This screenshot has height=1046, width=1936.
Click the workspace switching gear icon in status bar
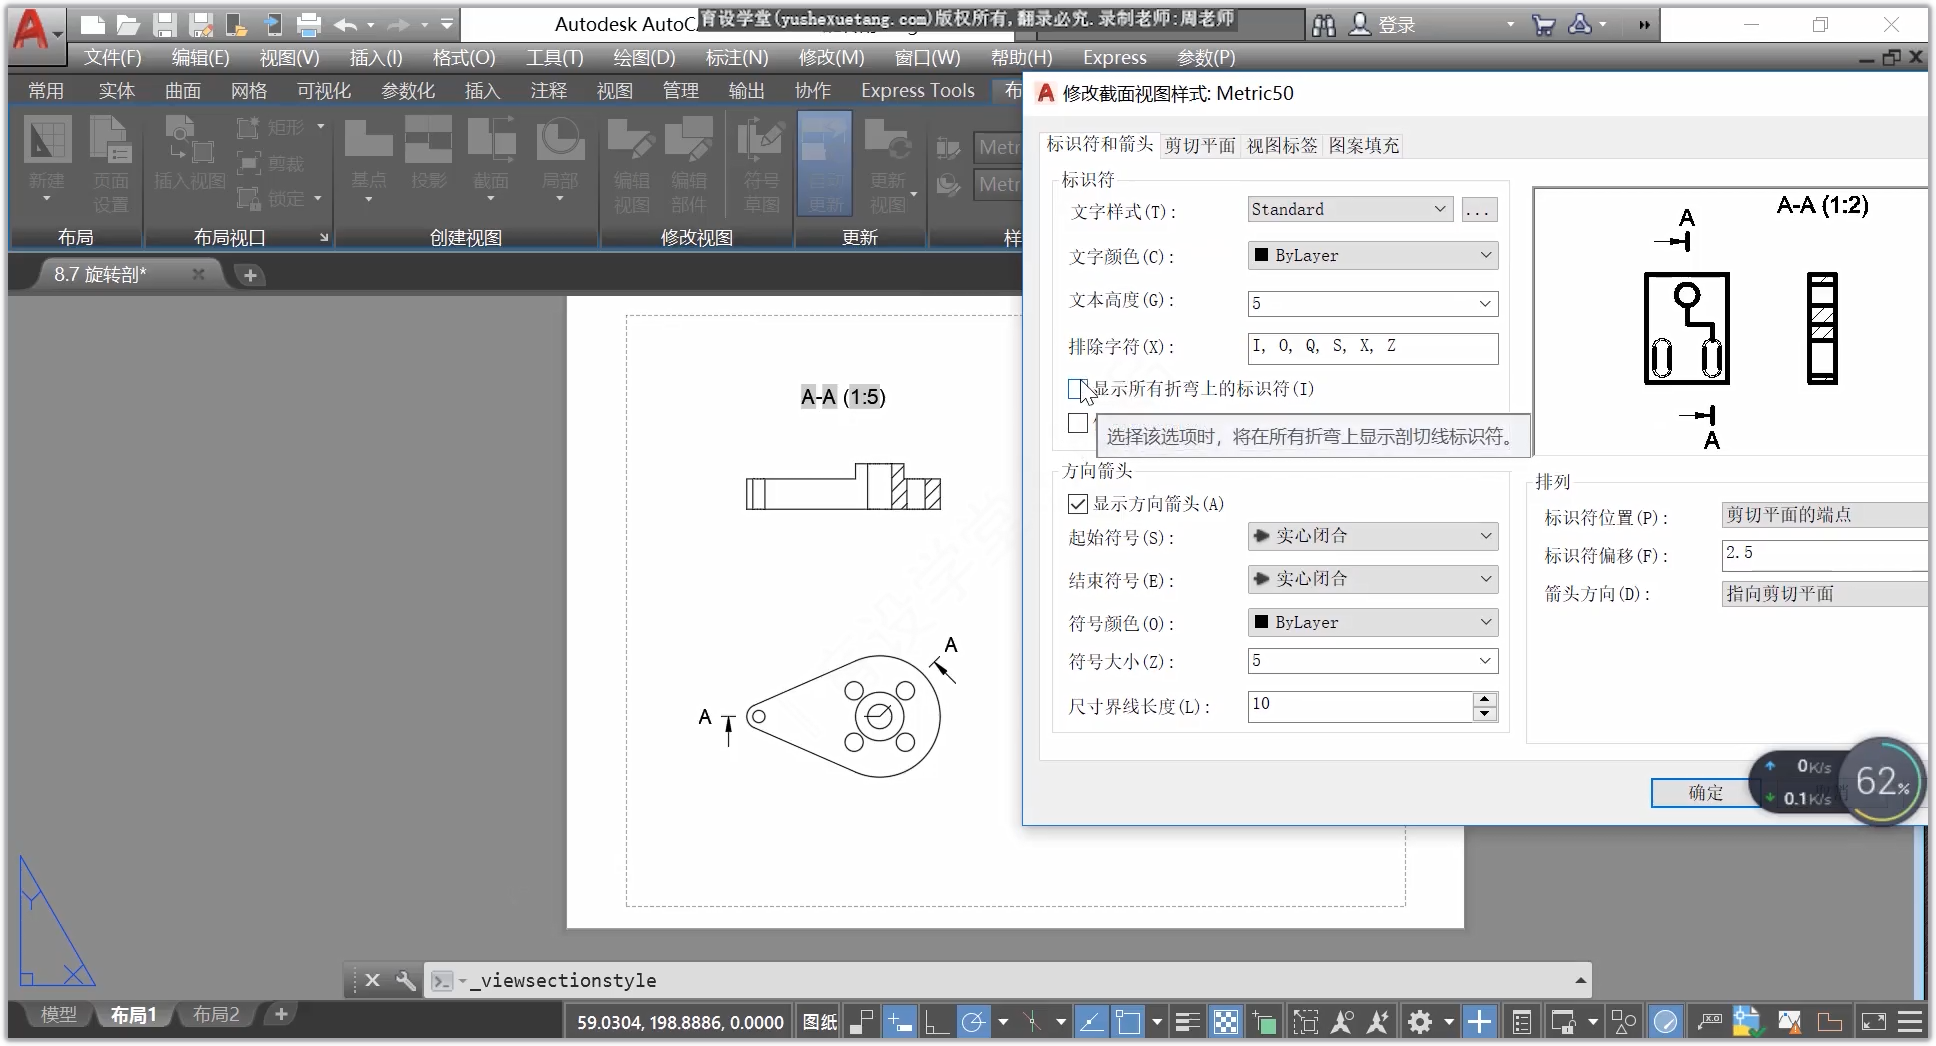[1420, 1022]
